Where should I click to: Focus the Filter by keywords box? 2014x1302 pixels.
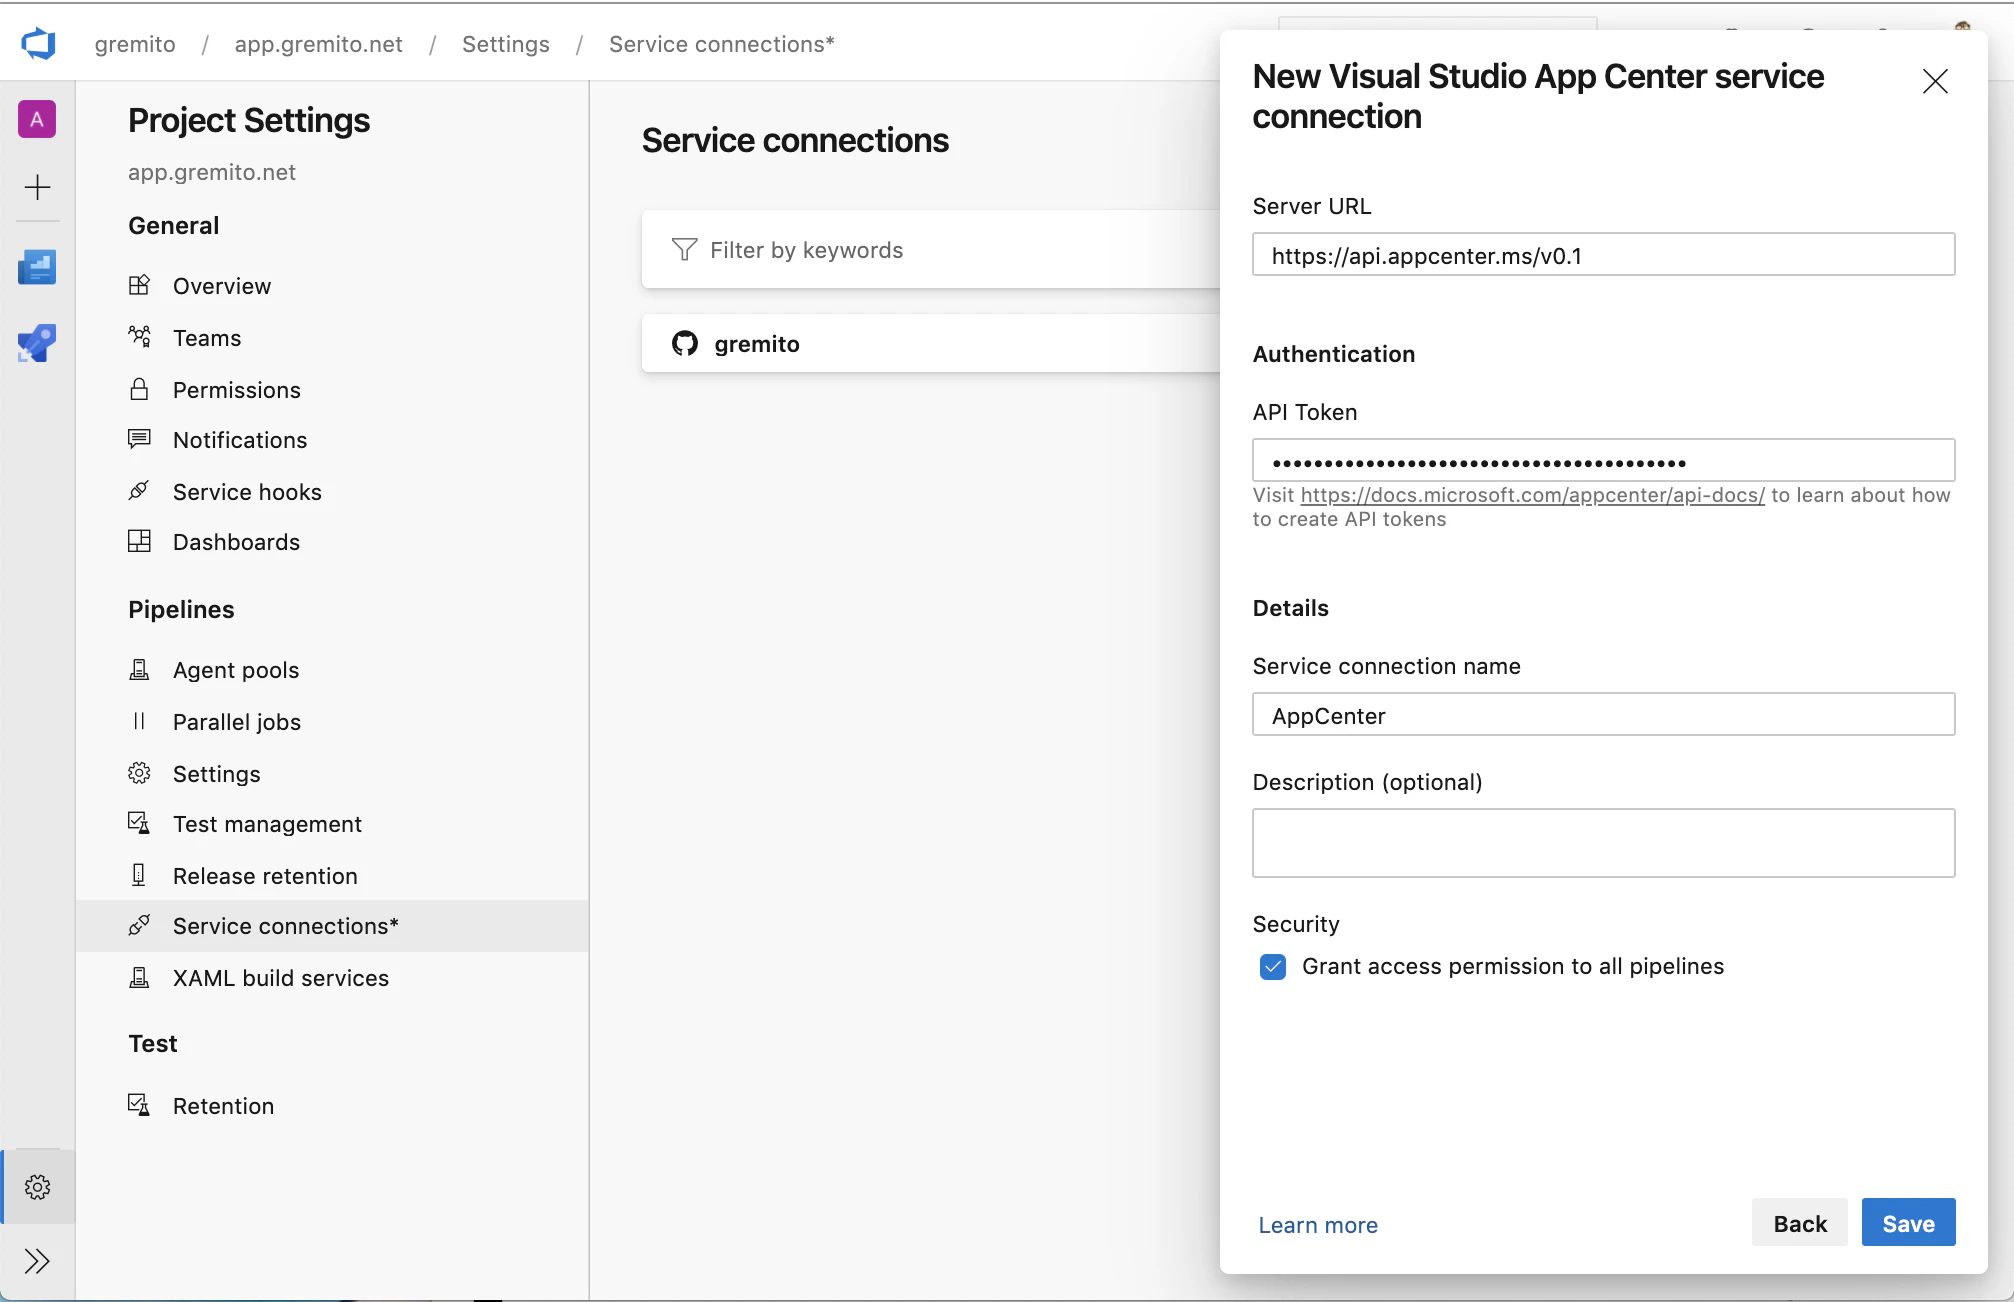[930, 250]
